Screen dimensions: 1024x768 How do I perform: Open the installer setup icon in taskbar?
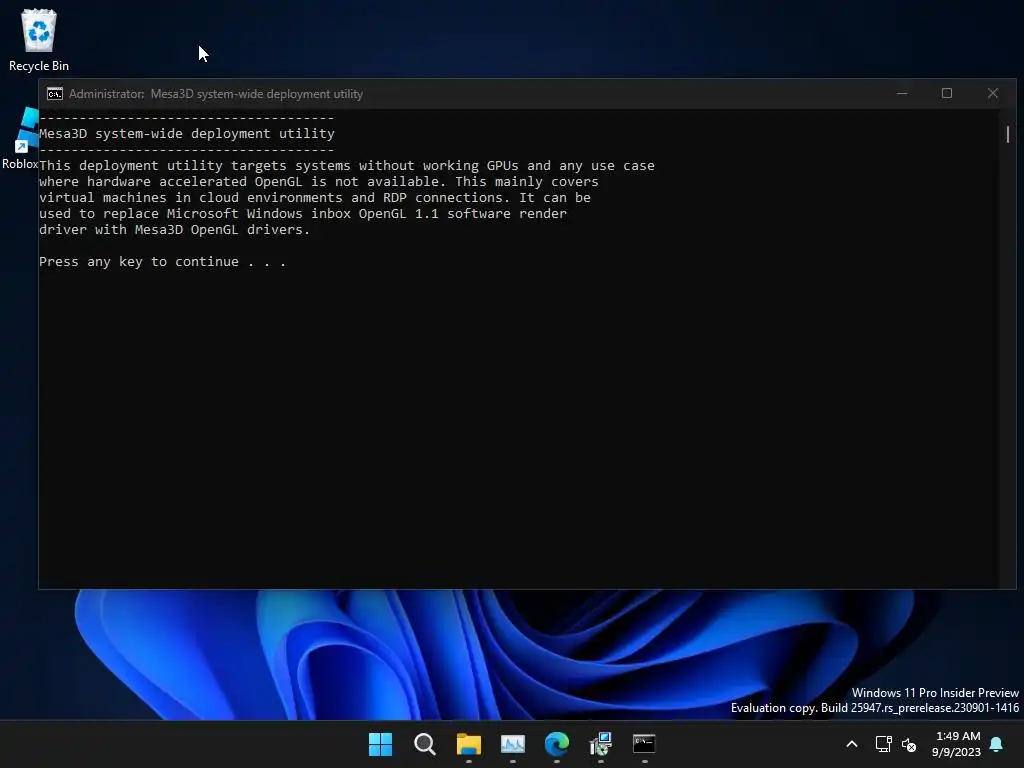(x=600, y=744)
